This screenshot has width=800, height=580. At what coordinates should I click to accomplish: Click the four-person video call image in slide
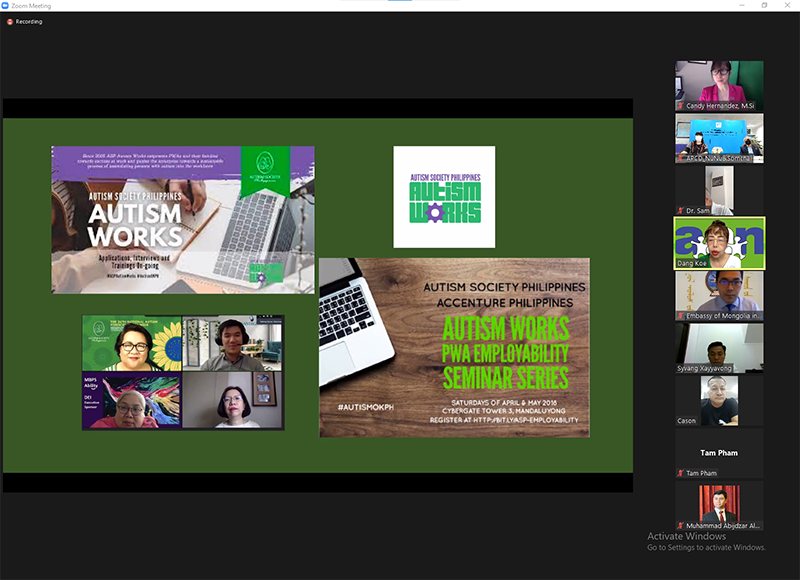tap(183, 372)
